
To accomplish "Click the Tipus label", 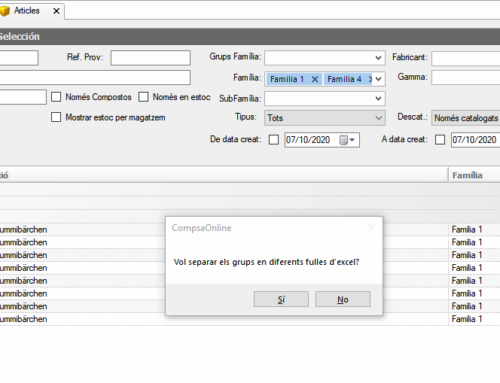I will click(x=246, y=117).
